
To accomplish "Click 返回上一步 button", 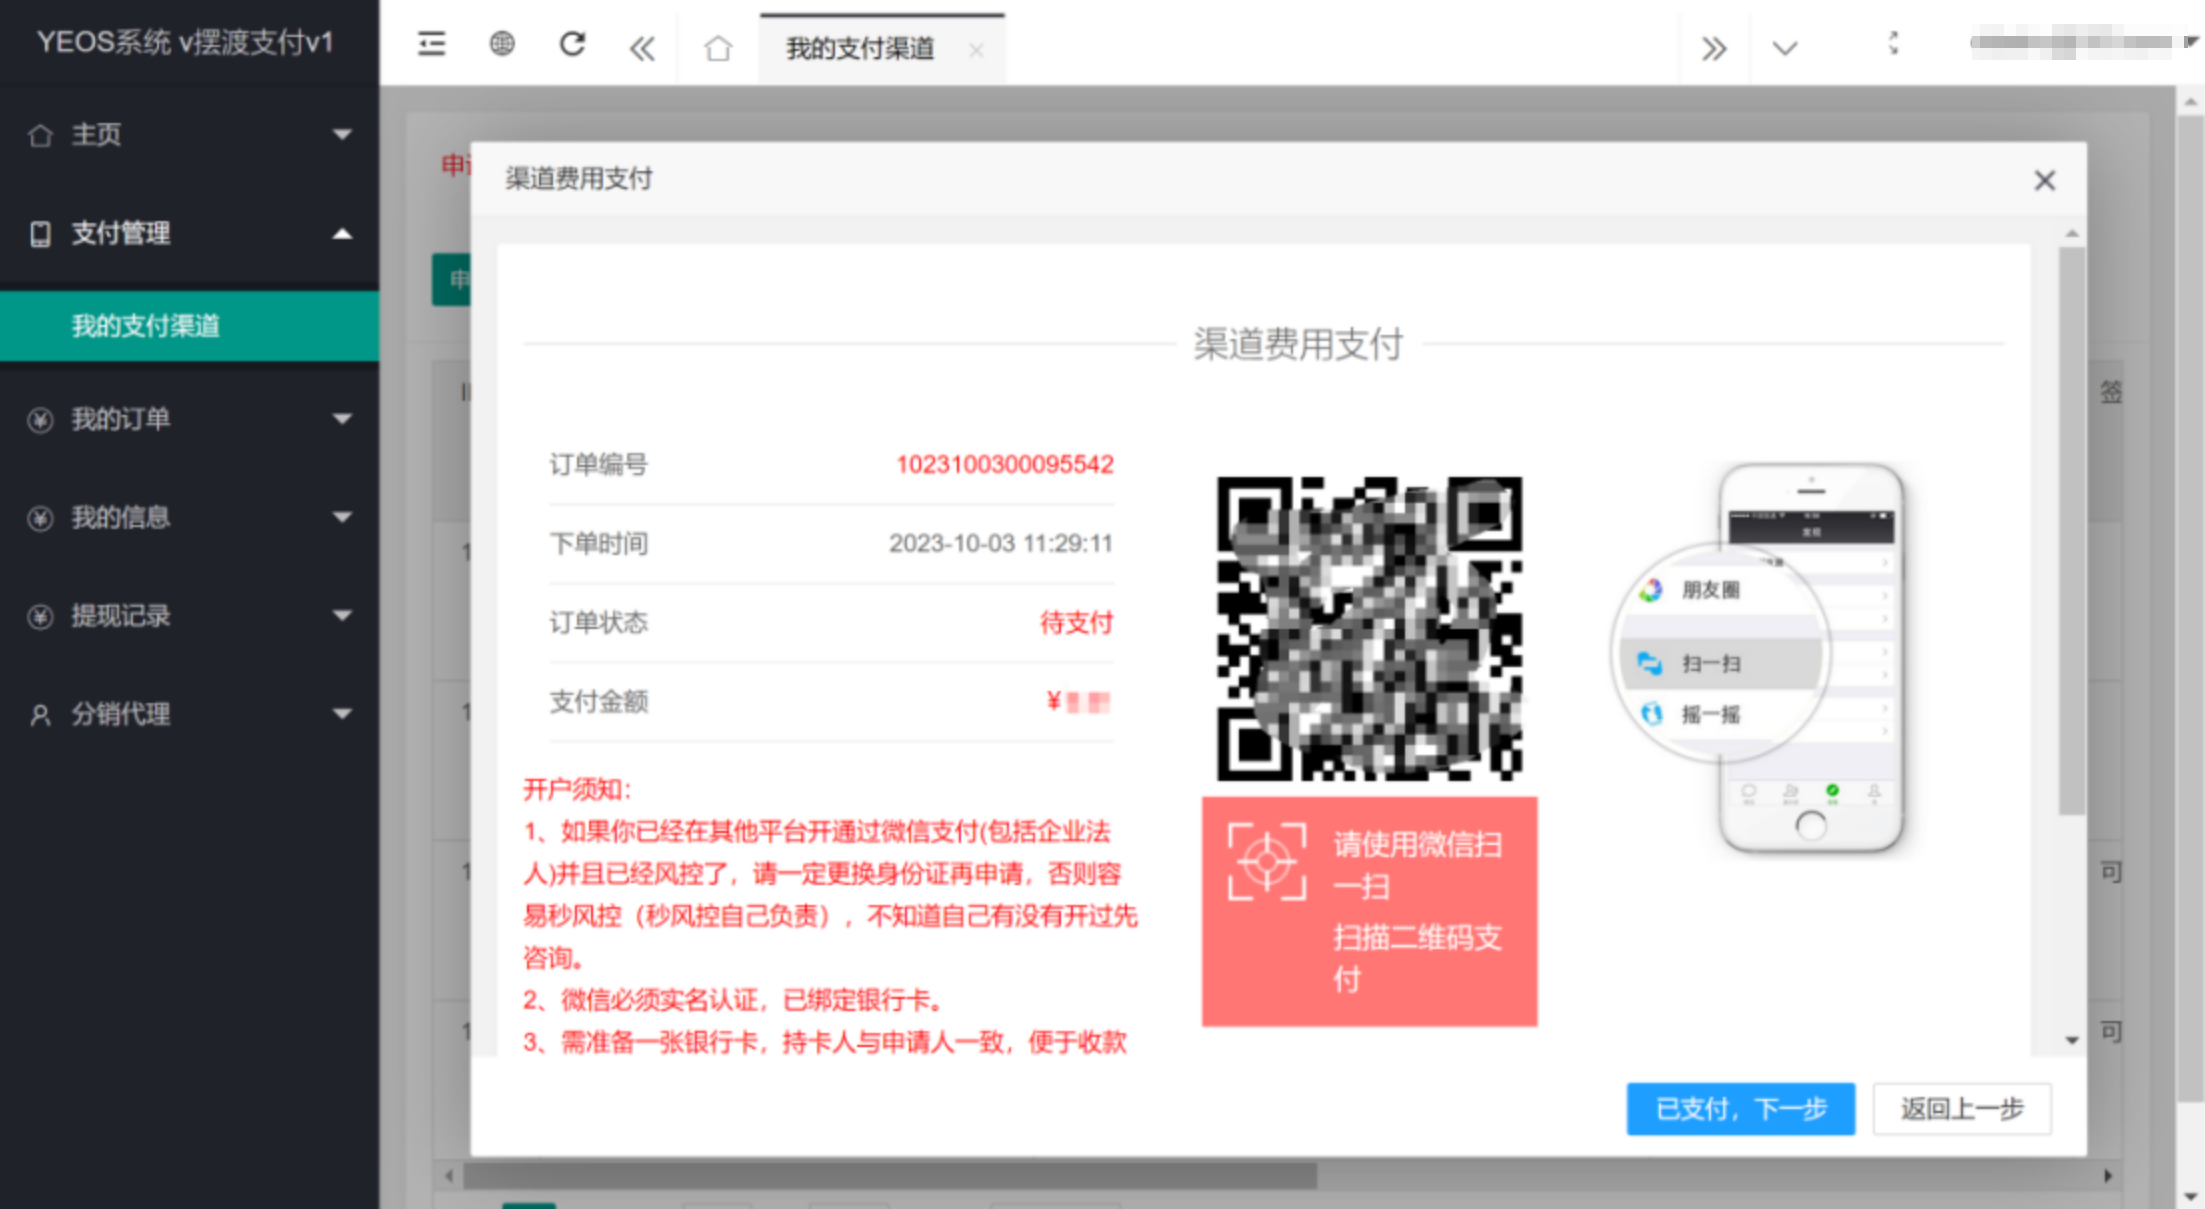I will coord(1962,1108).
